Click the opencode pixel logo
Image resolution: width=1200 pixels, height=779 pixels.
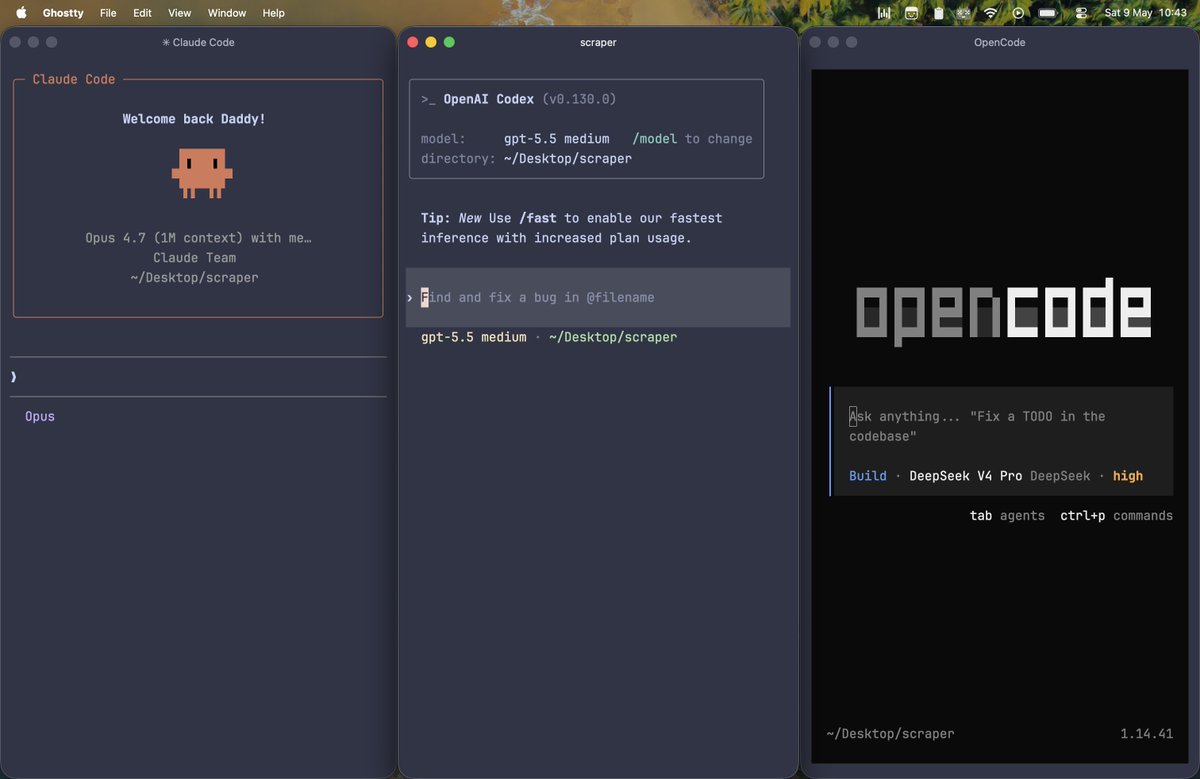(x=1003, y=312)
